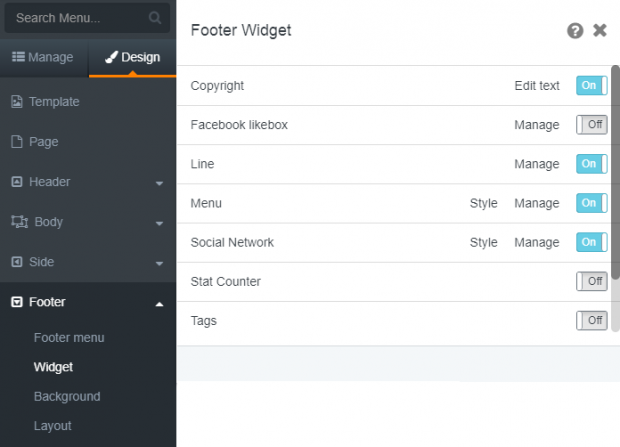
Task: Click the search magnifier icon
Action: coord(155,18)
